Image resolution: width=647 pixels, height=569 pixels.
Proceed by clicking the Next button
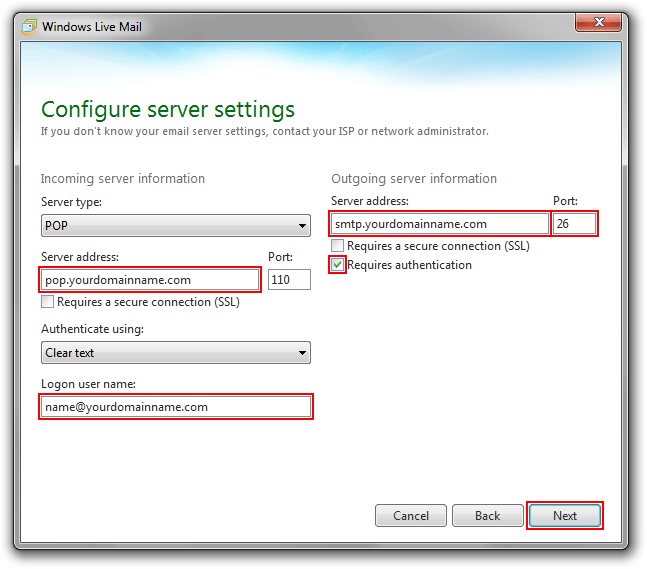point(565,516)
